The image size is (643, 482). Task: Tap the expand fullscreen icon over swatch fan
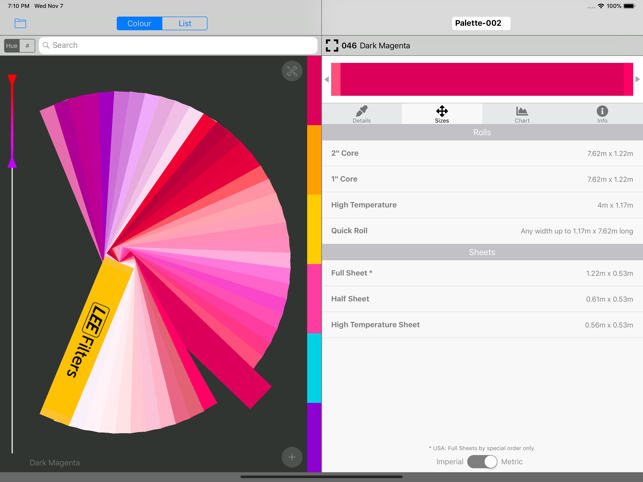(x=291, y=71)
